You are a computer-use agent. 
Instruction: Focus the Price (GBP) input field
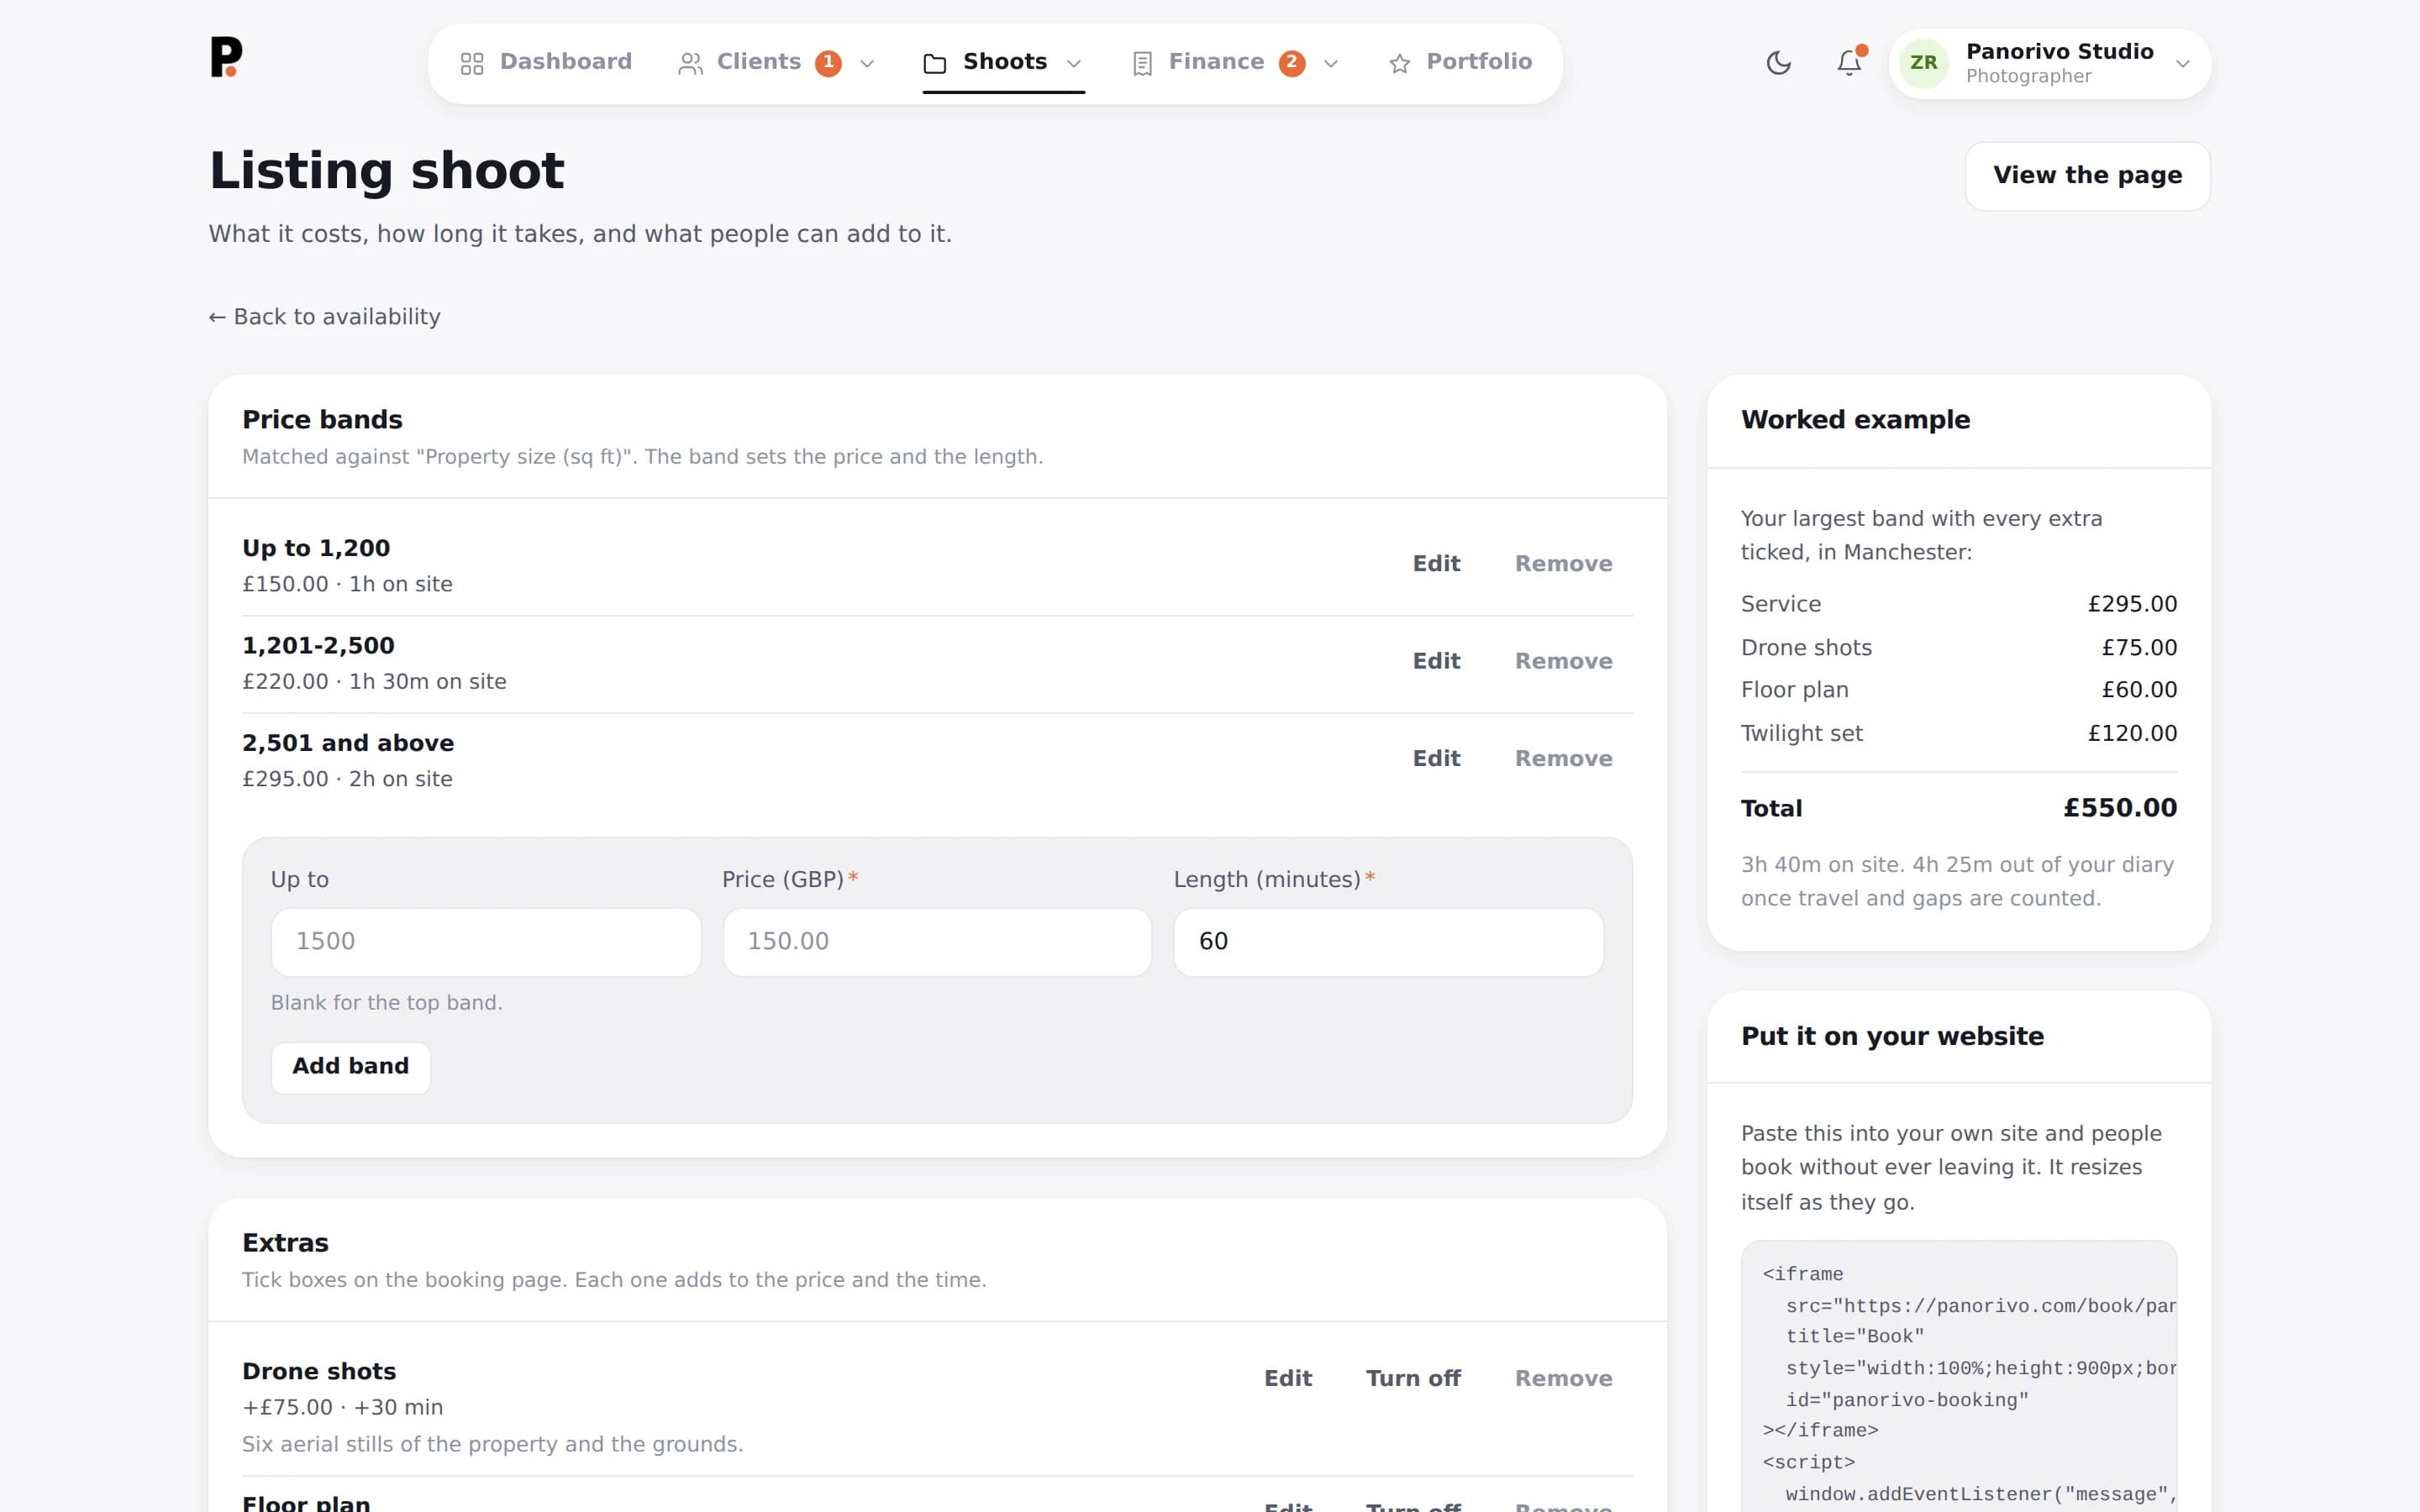click(937, 942)
